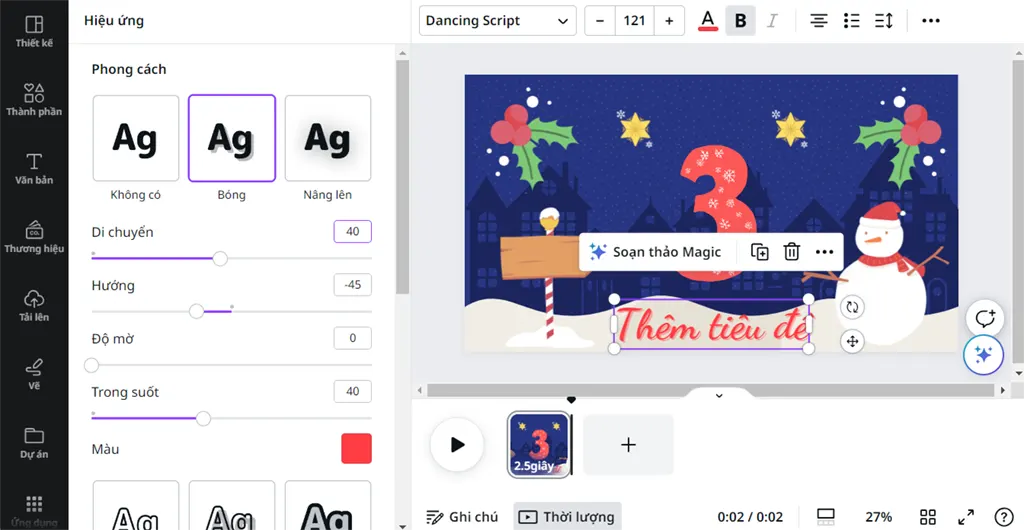Open the Thành phần elements panel

pos(34,100)
